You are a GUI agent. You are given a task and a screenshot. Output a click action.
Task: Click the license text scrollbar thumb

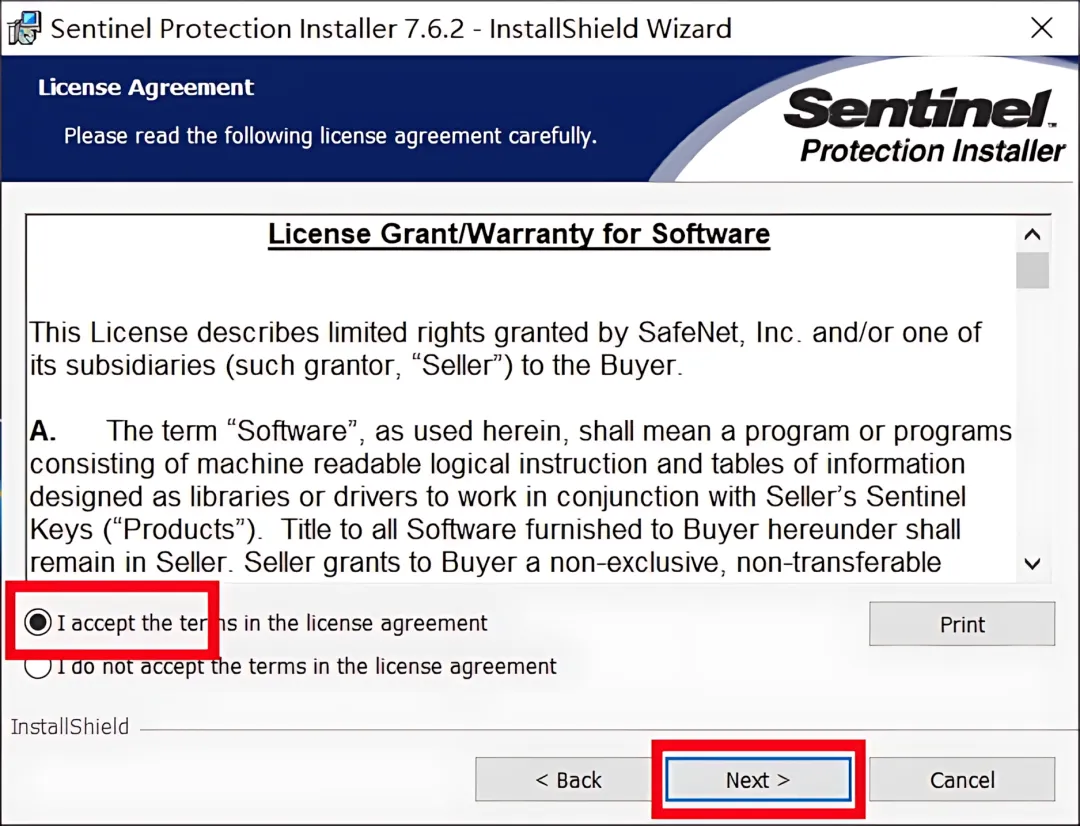[1033, 270]
